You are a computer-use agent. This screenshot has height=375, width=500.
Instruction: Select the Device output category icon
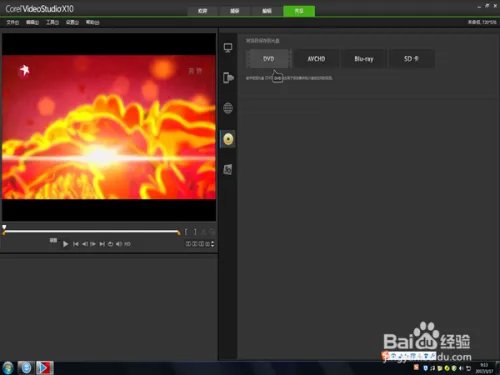pos(228,78)
